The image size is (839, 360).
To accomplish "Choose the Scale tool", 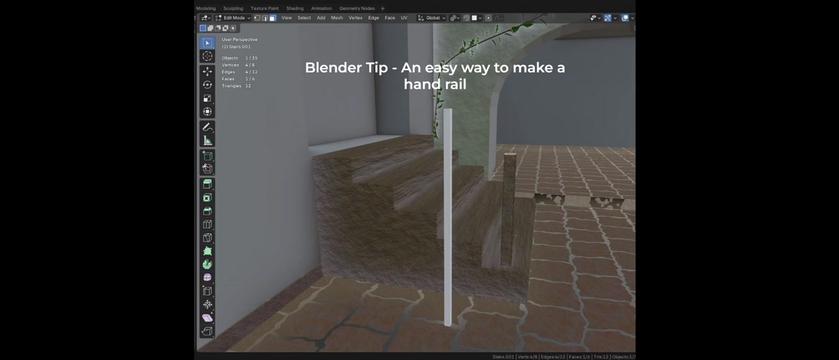I will [x=208, y=98].
